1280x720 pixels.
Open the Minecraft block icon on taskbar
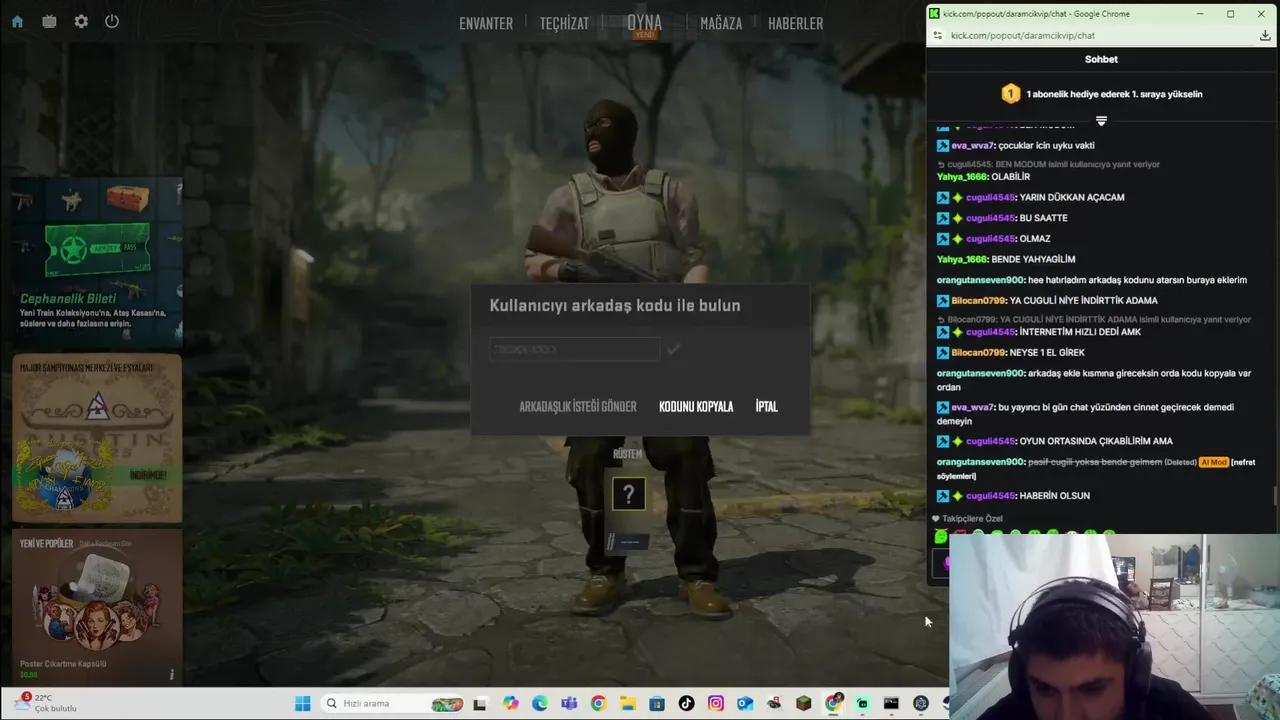(803, 703)
